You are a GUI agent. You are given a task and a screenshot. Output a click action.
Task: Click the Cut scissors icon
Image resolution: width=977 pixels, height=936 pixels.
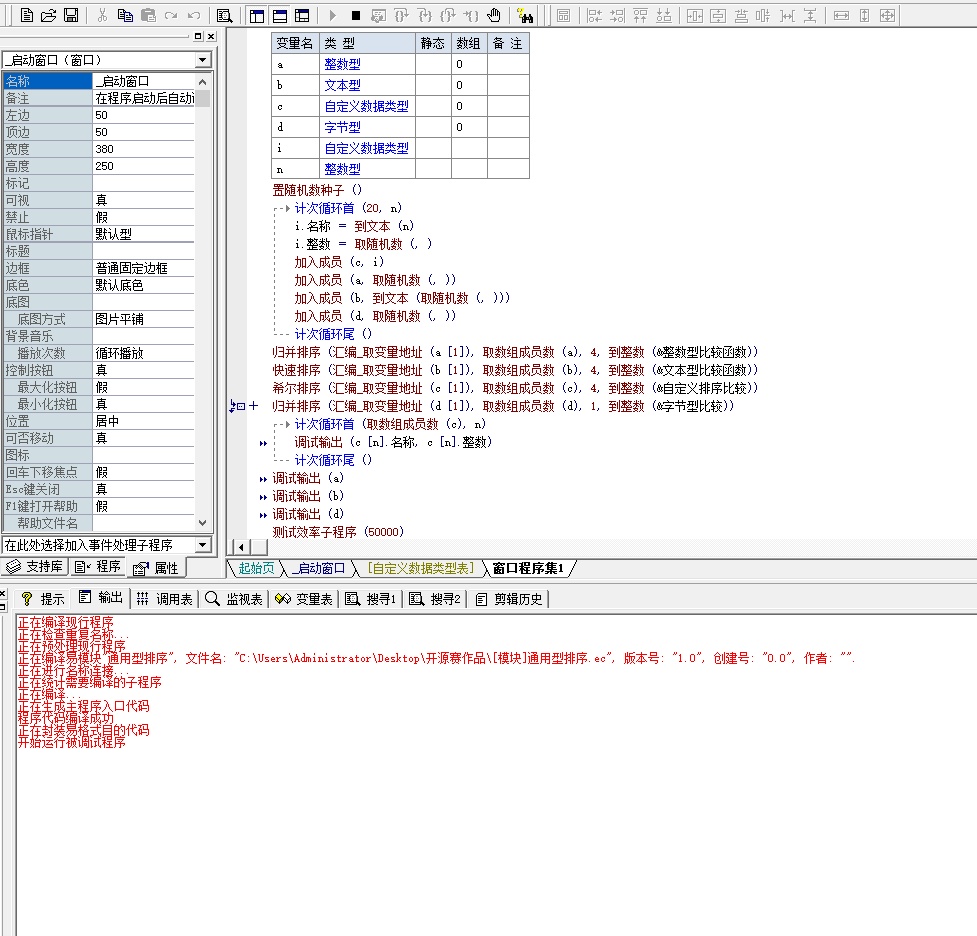pyautogui.click(x=102, y=15)
